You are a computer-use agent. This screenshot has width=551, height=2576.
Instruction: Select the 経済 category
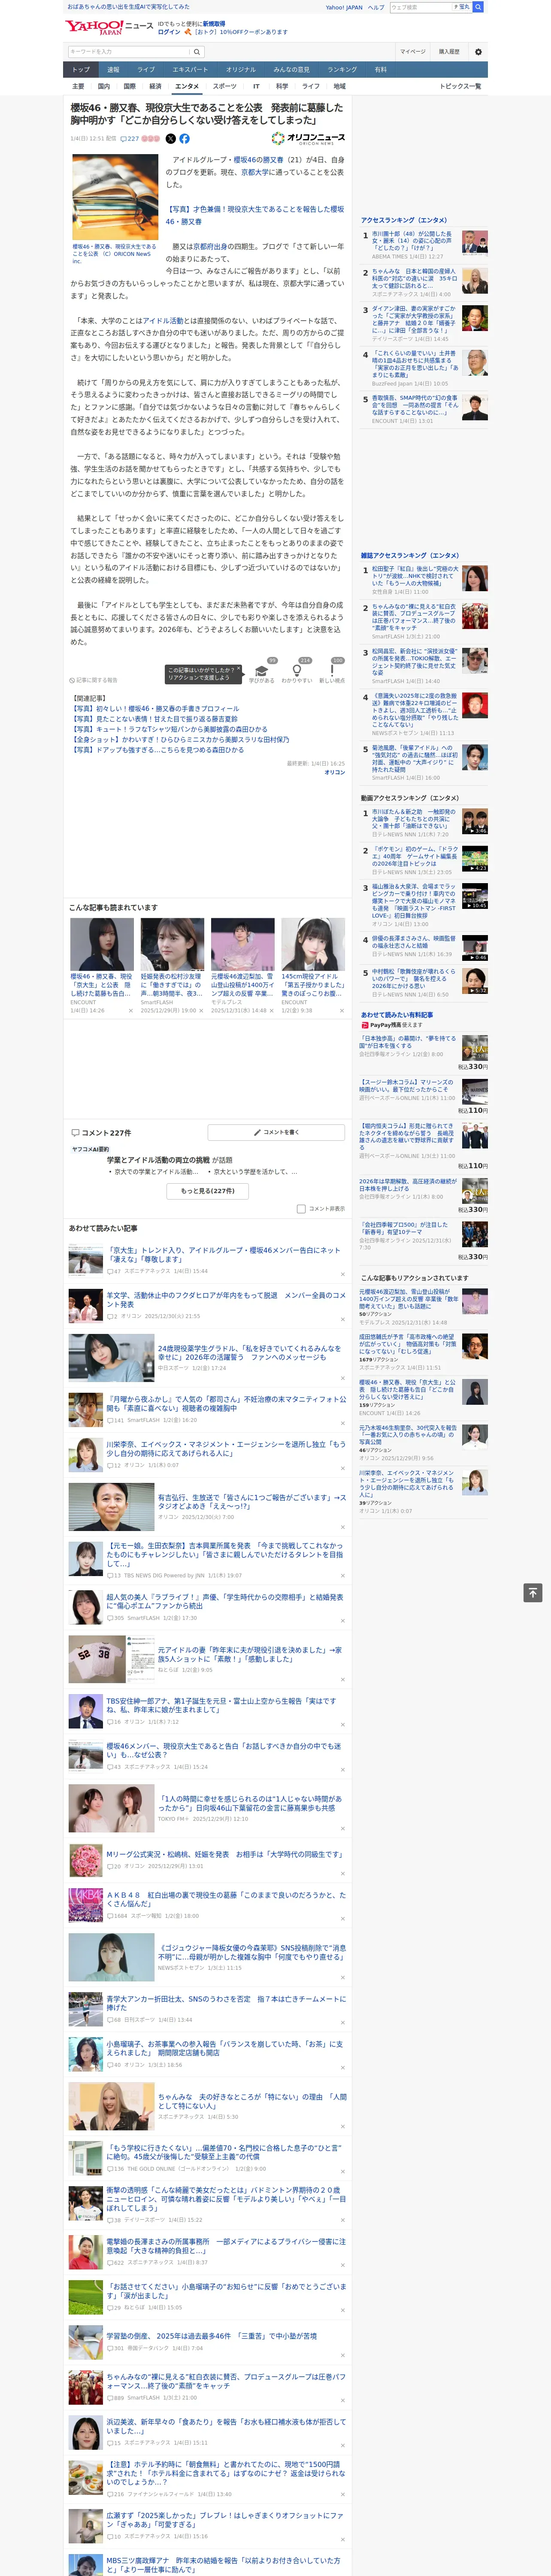155,87
